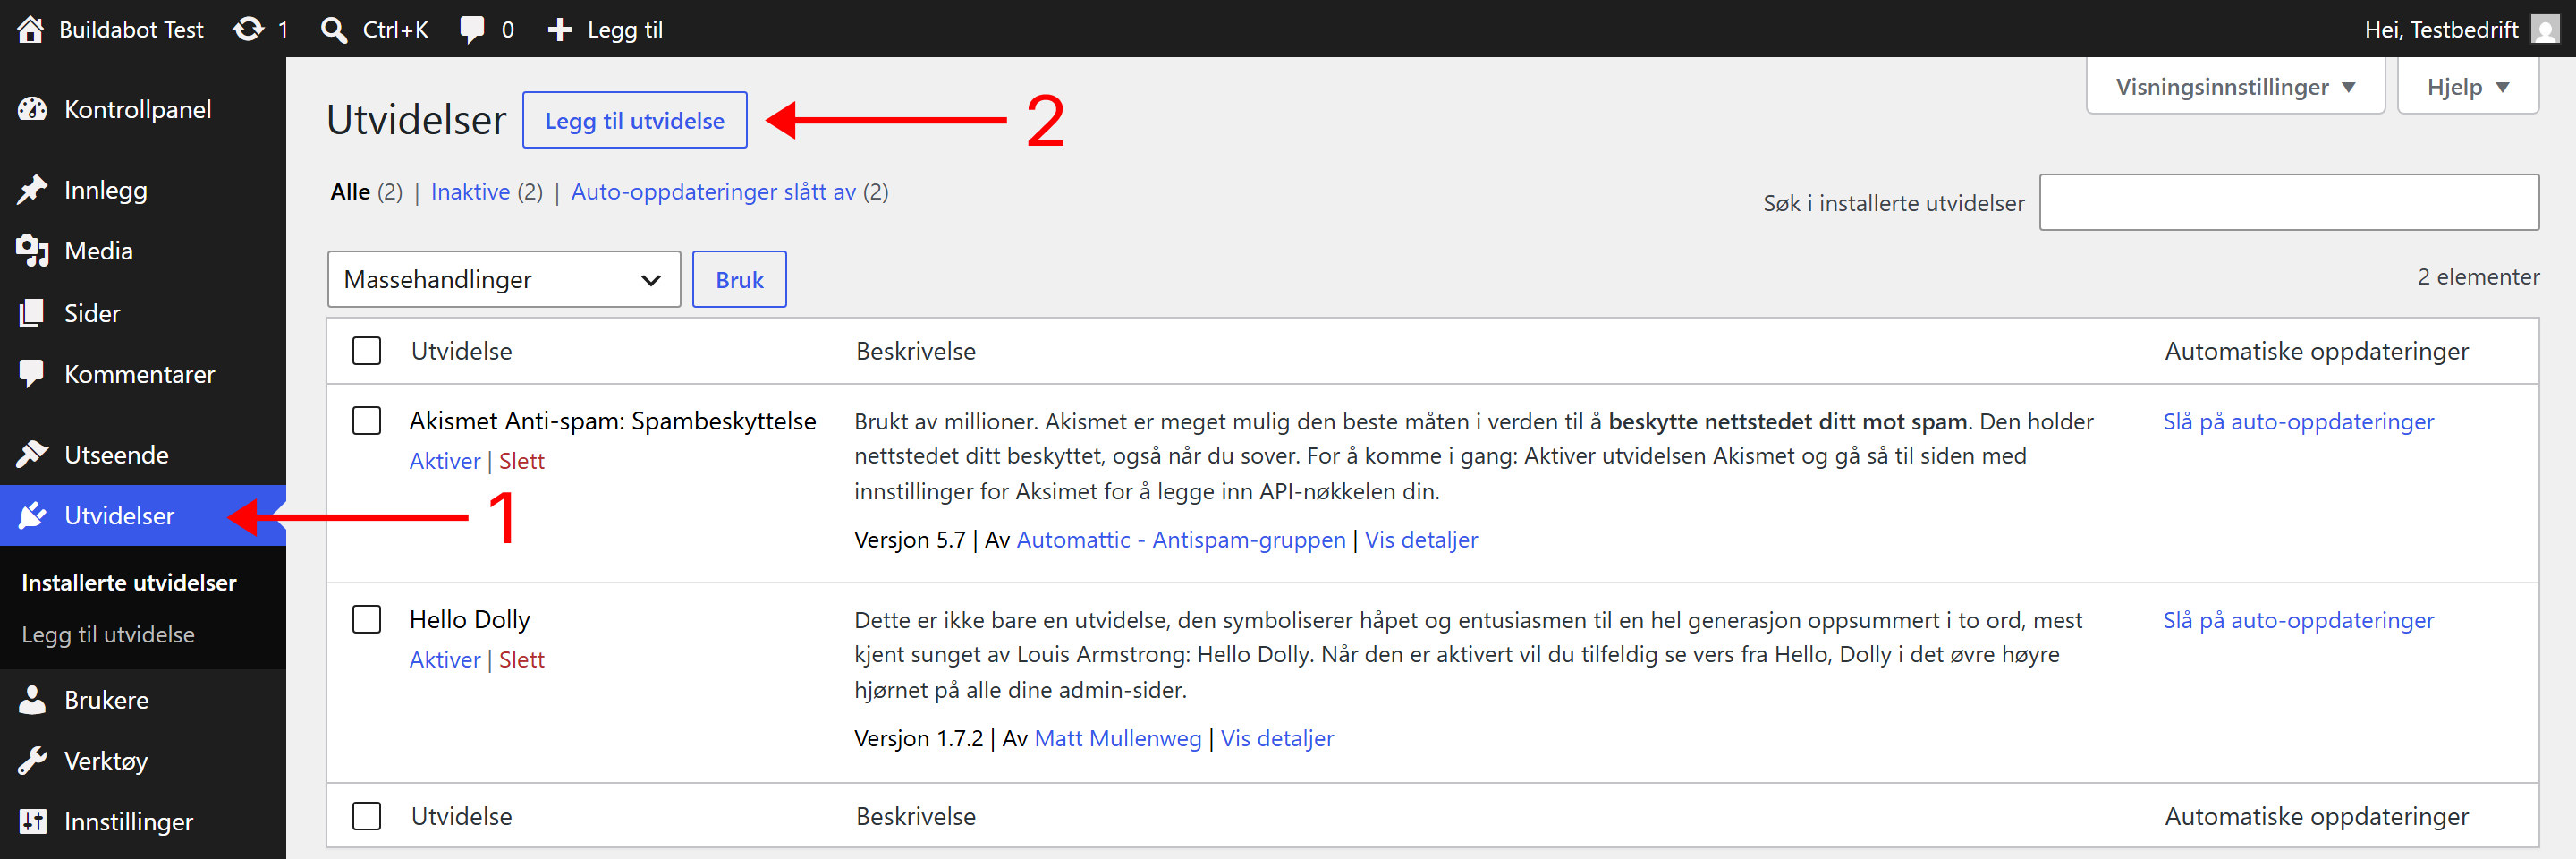Open the Media library icon
The height and width of the screenshot is (859, 2576).
[x=32, y=251]
